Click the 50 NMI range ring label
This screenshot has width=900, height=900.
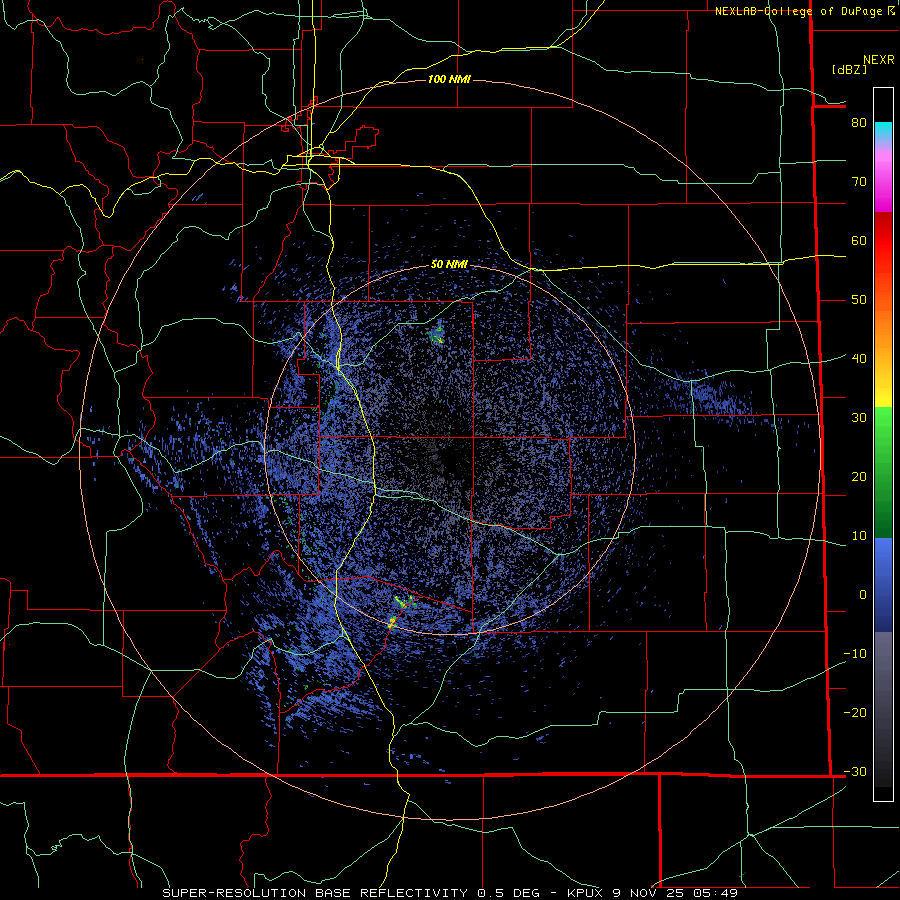point(449,265)
